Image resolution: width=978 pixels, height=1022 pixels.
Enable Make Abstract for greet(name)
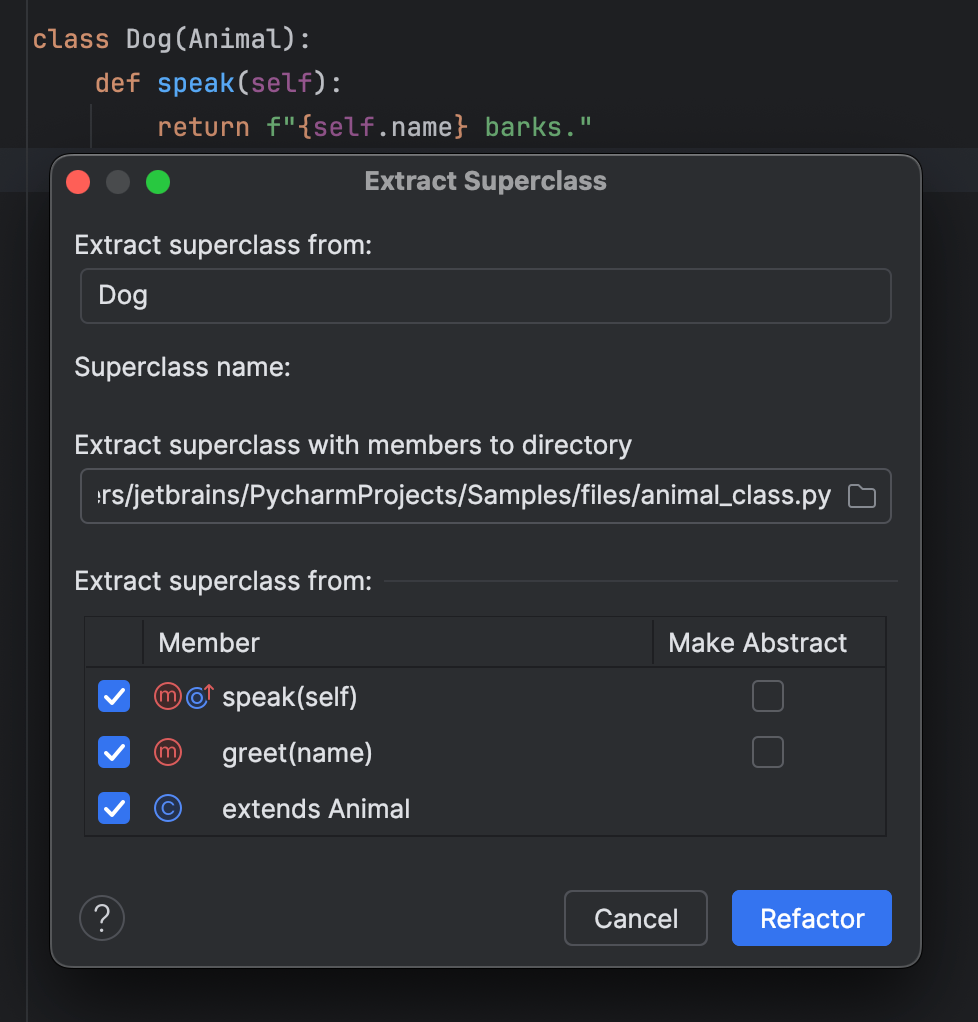[x=767, y=752]
